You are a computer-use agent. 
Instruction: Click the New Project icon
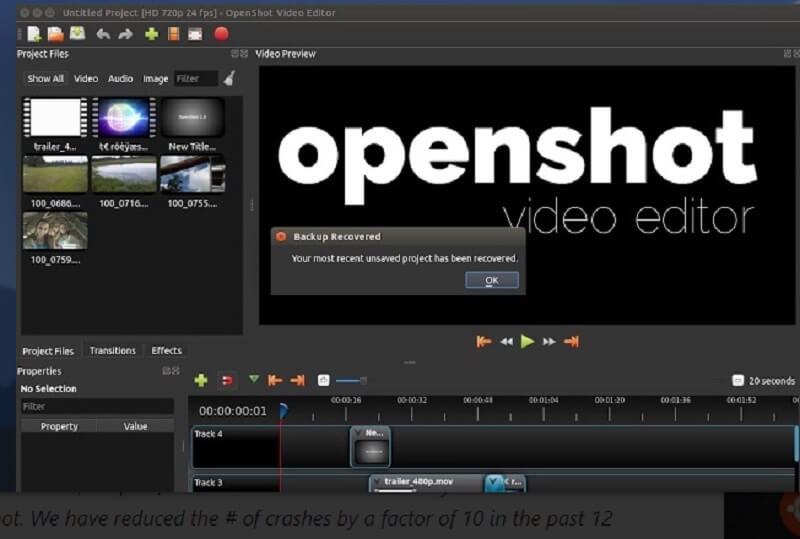click(34, 34)
